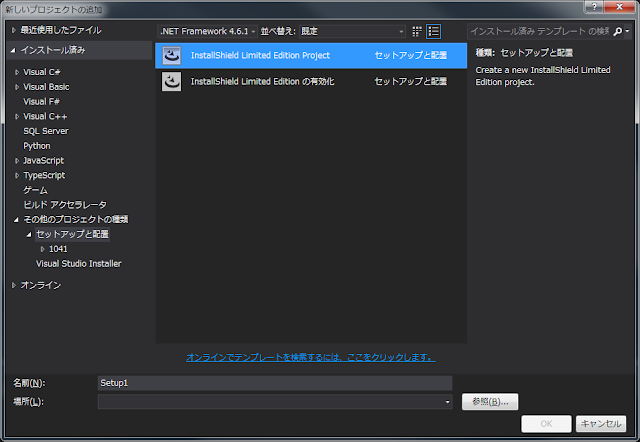Select InstallShield Limited Edition Project template
Image resolution: width=640 pixels, height=442 pixels.
pyautogui.click(x=311, y=56)
